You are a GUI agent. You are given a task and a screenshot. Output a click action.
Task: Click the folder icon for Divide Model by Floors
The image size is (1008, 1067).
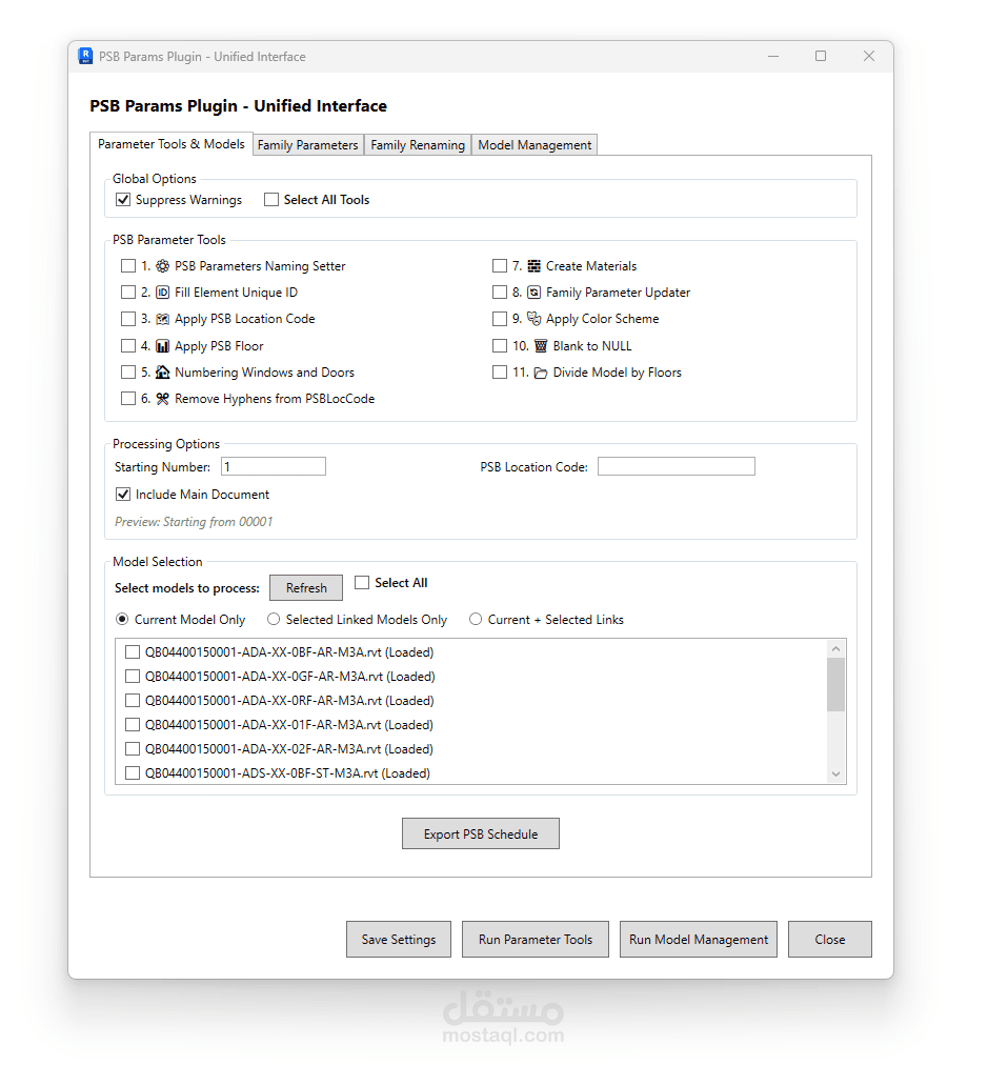pyautogui.click(x=541, y=373)
